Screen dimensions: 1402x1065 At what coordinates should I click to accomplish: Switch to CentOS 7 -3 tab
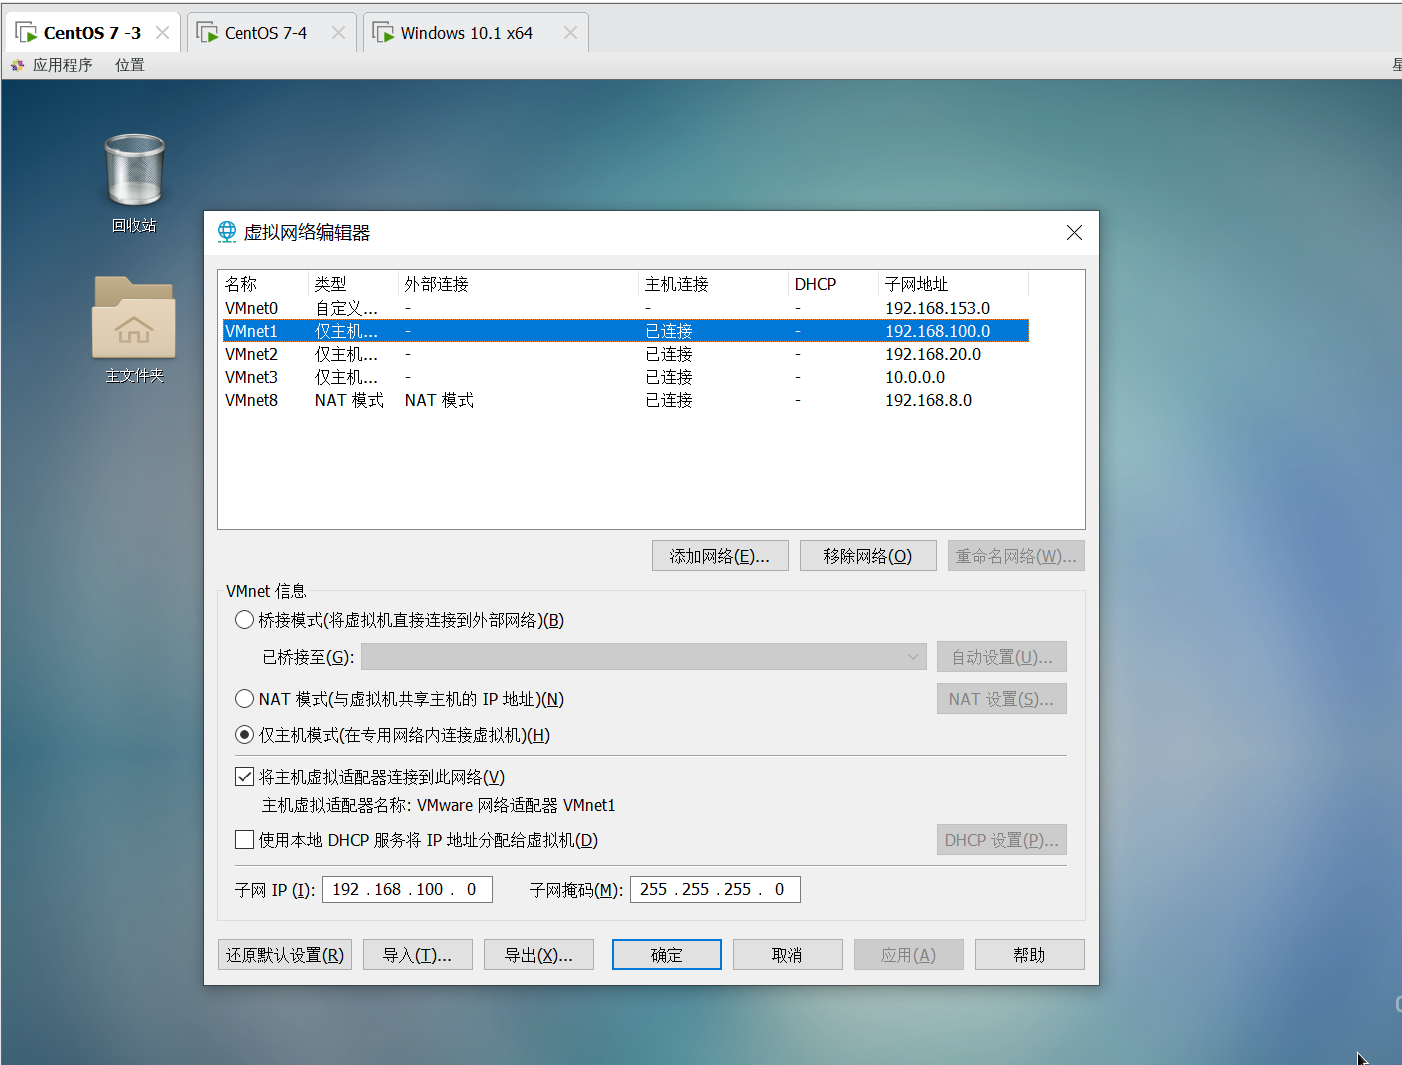point(92,33)
